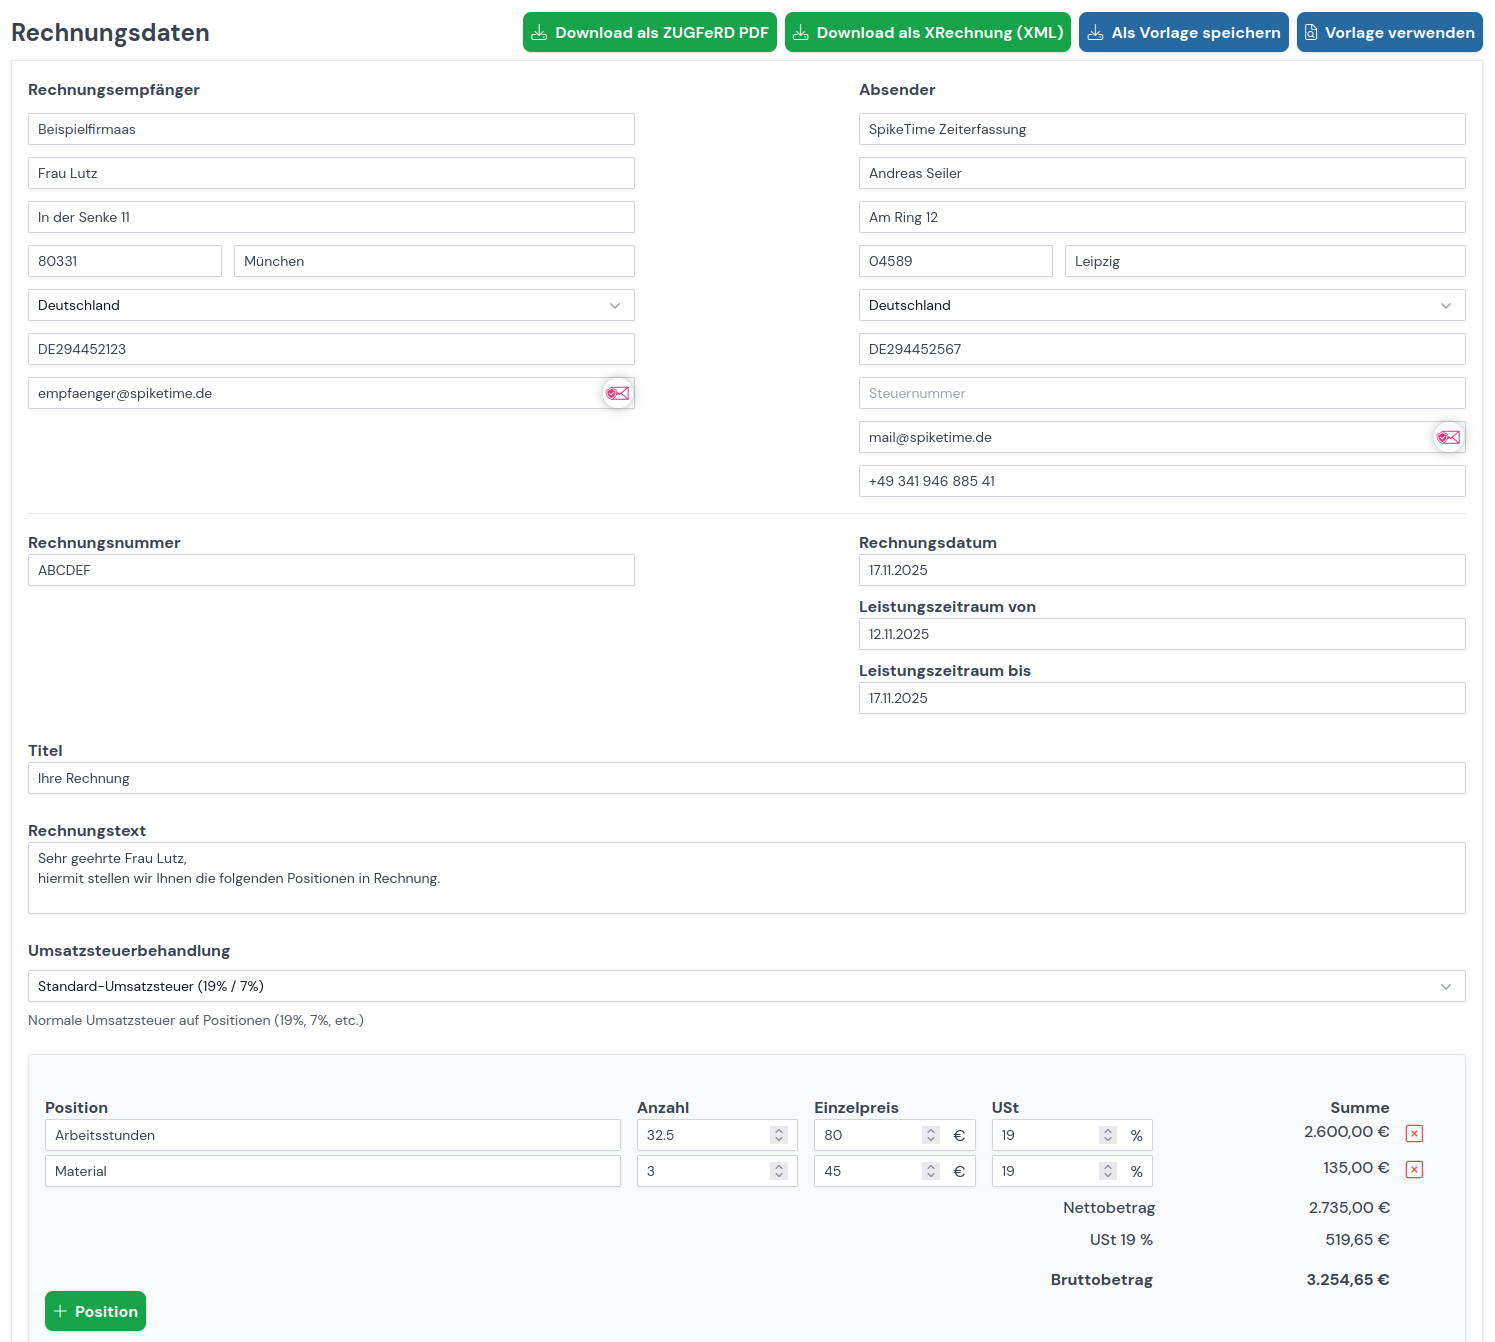Delete the Arbeitsstunden position row
The image size is (1495, 1342).
(1414, 1133)
